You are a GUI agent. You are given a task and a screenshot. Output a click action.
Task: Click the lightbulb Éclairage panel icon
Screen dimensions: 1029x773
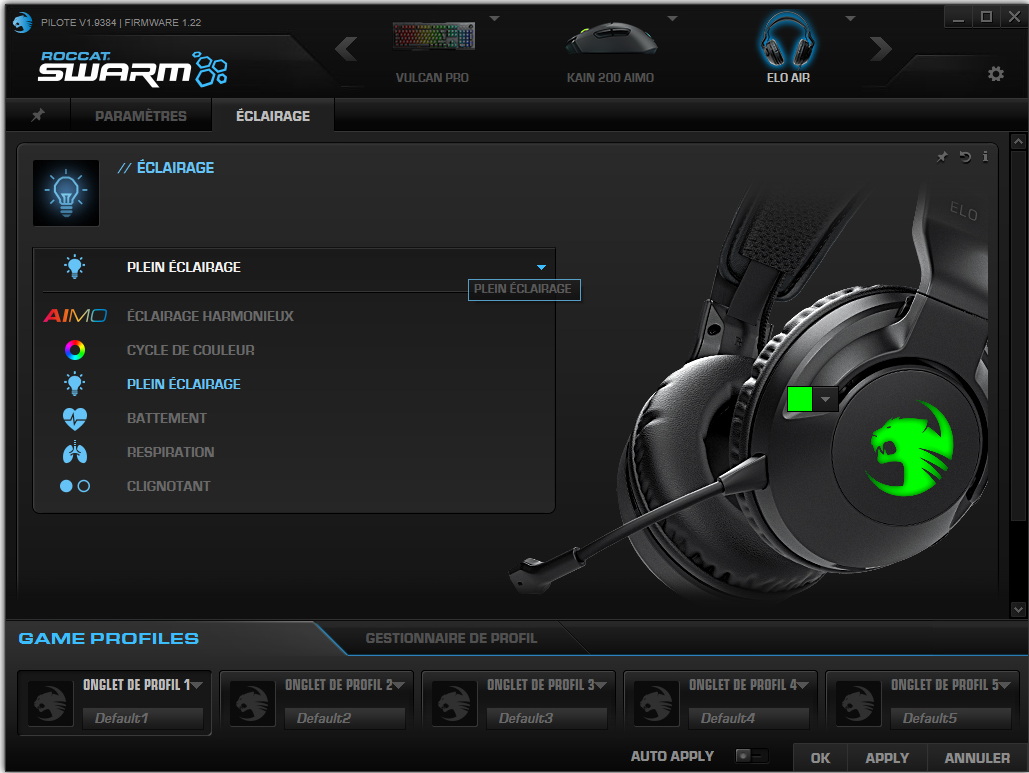tap(65, 192)
